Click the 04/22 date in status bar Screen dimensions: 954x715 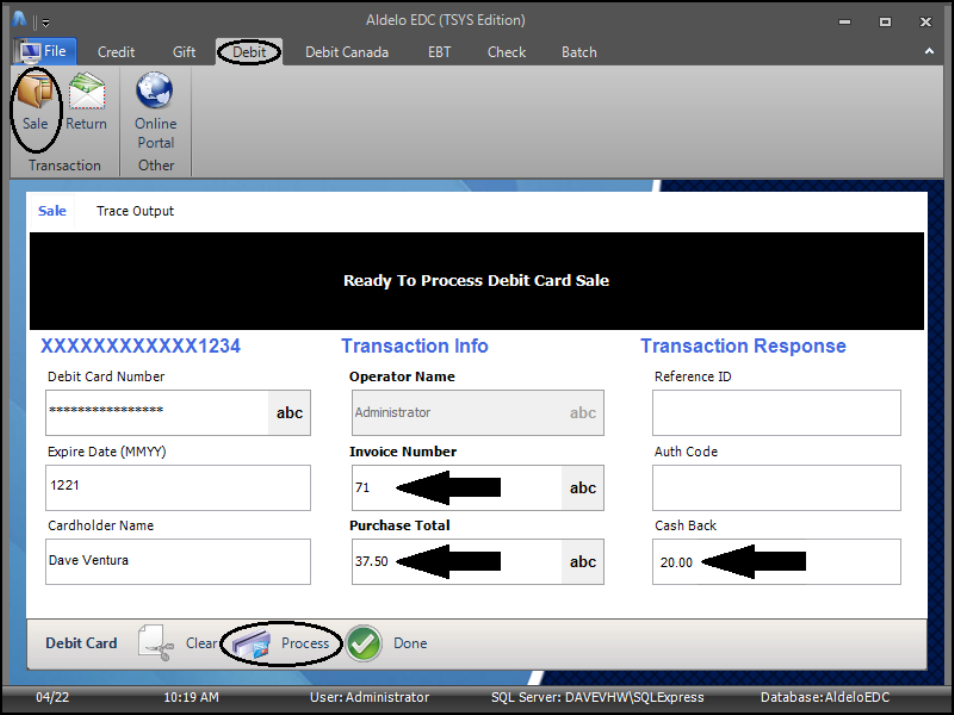(x=52, y=697)
